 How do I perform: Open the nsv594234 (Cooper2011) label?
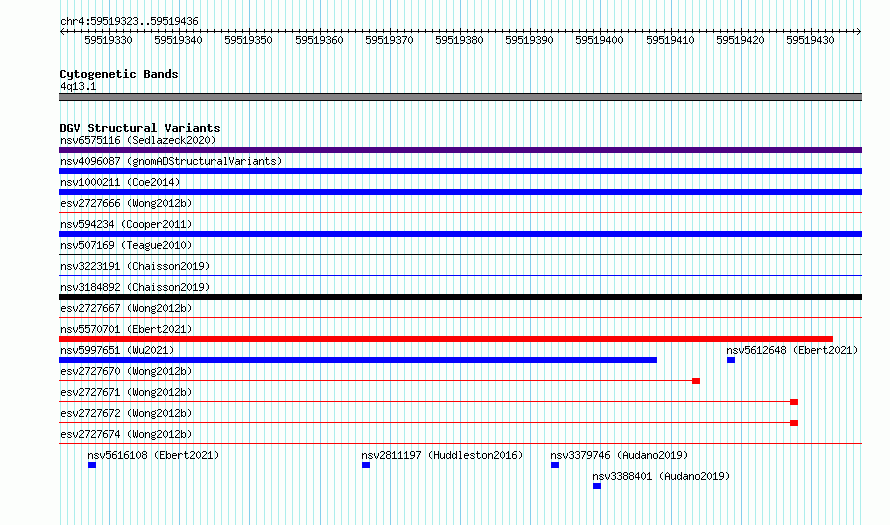(126, 224)
